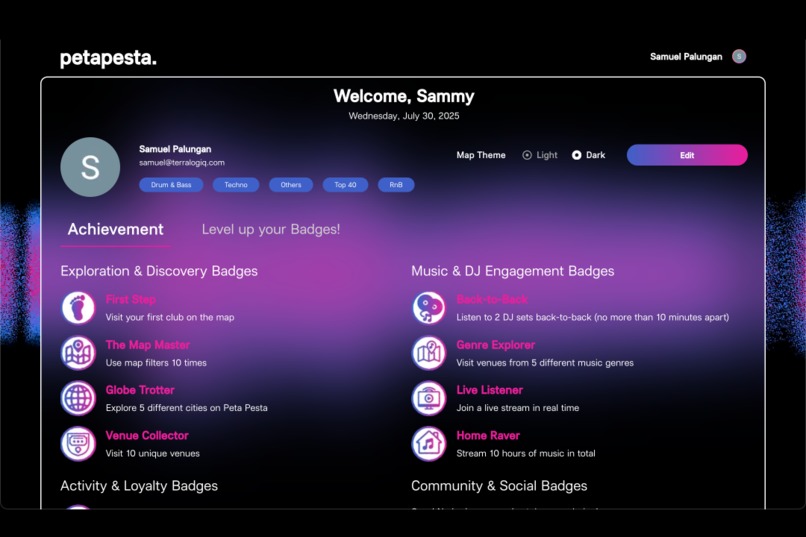Click 'Use map filters 10 times' text

[156, 363]
